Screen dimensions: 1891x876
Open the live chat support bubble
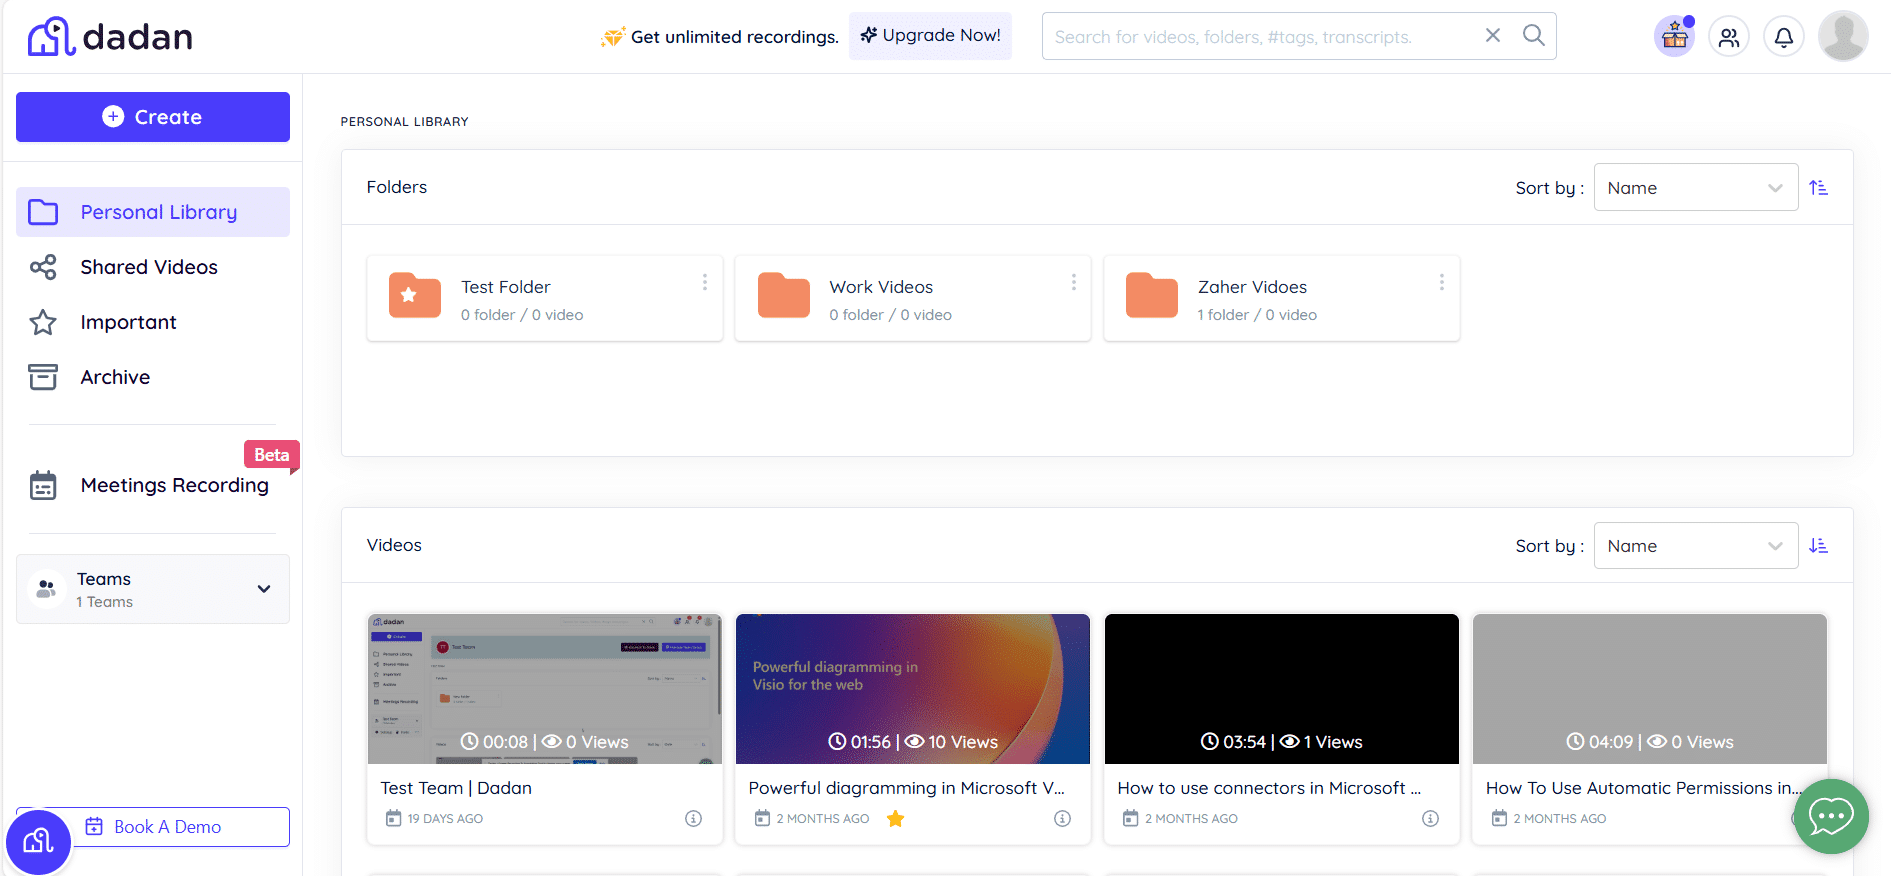tap(1830, 816)
